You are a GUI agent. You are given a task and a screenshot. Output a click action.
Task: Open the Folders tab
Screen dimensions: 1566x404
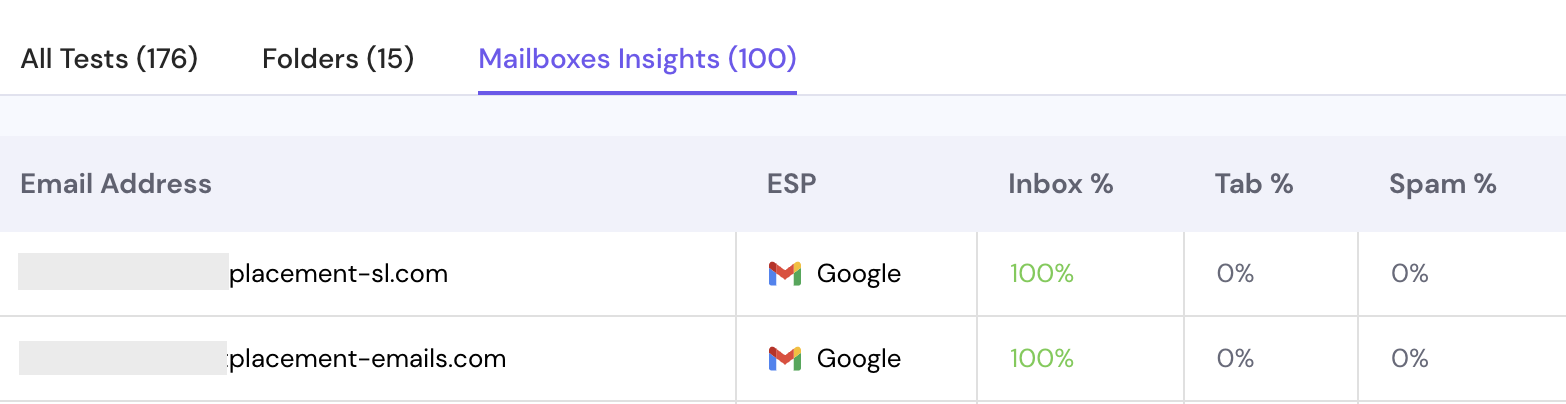point(338,59)
